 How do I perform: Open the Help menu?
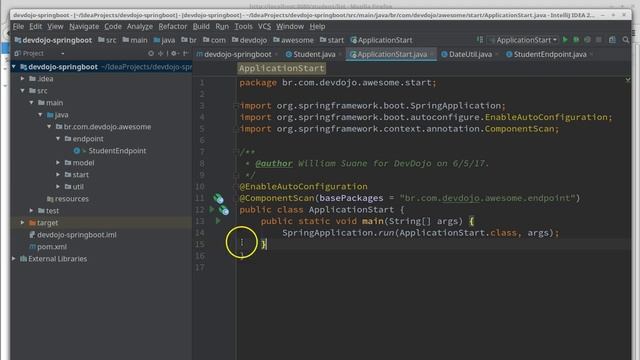click(317, 27)
